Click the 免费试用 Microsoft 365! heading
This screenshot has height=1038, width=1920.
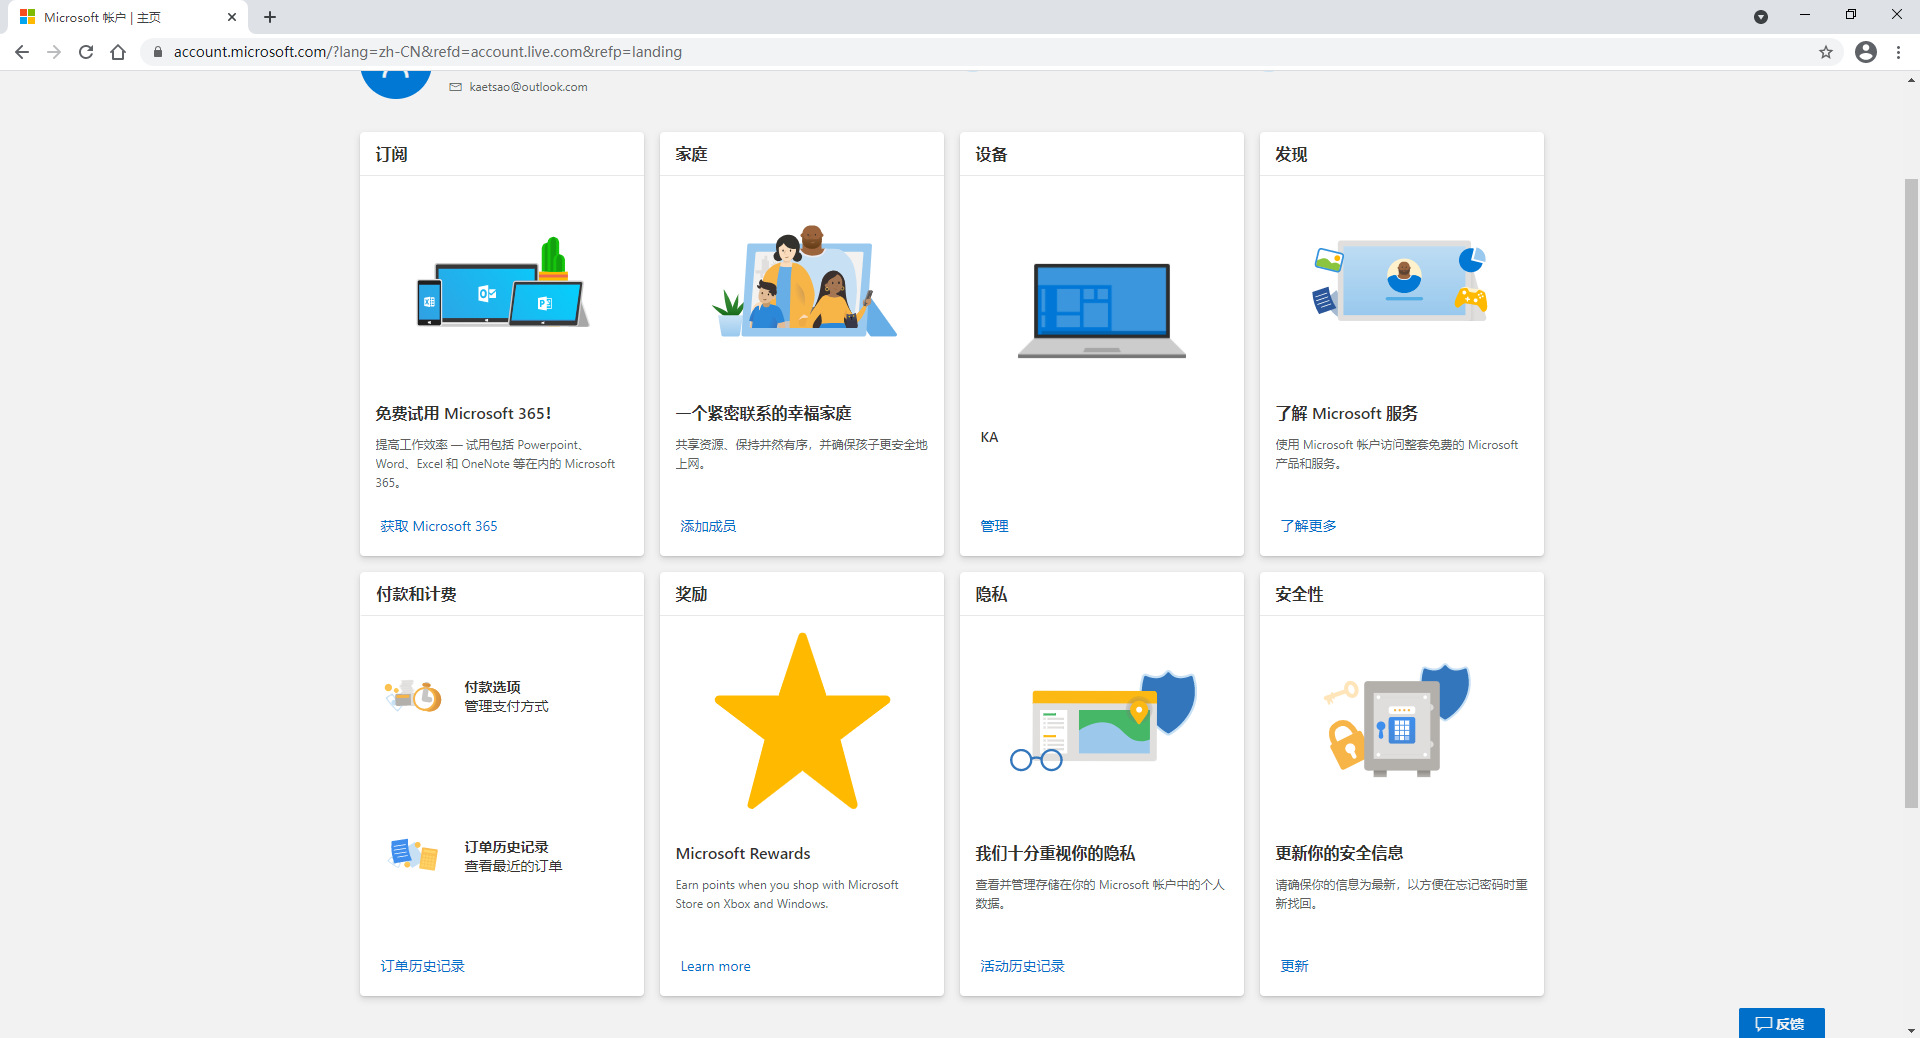point(463,413)
